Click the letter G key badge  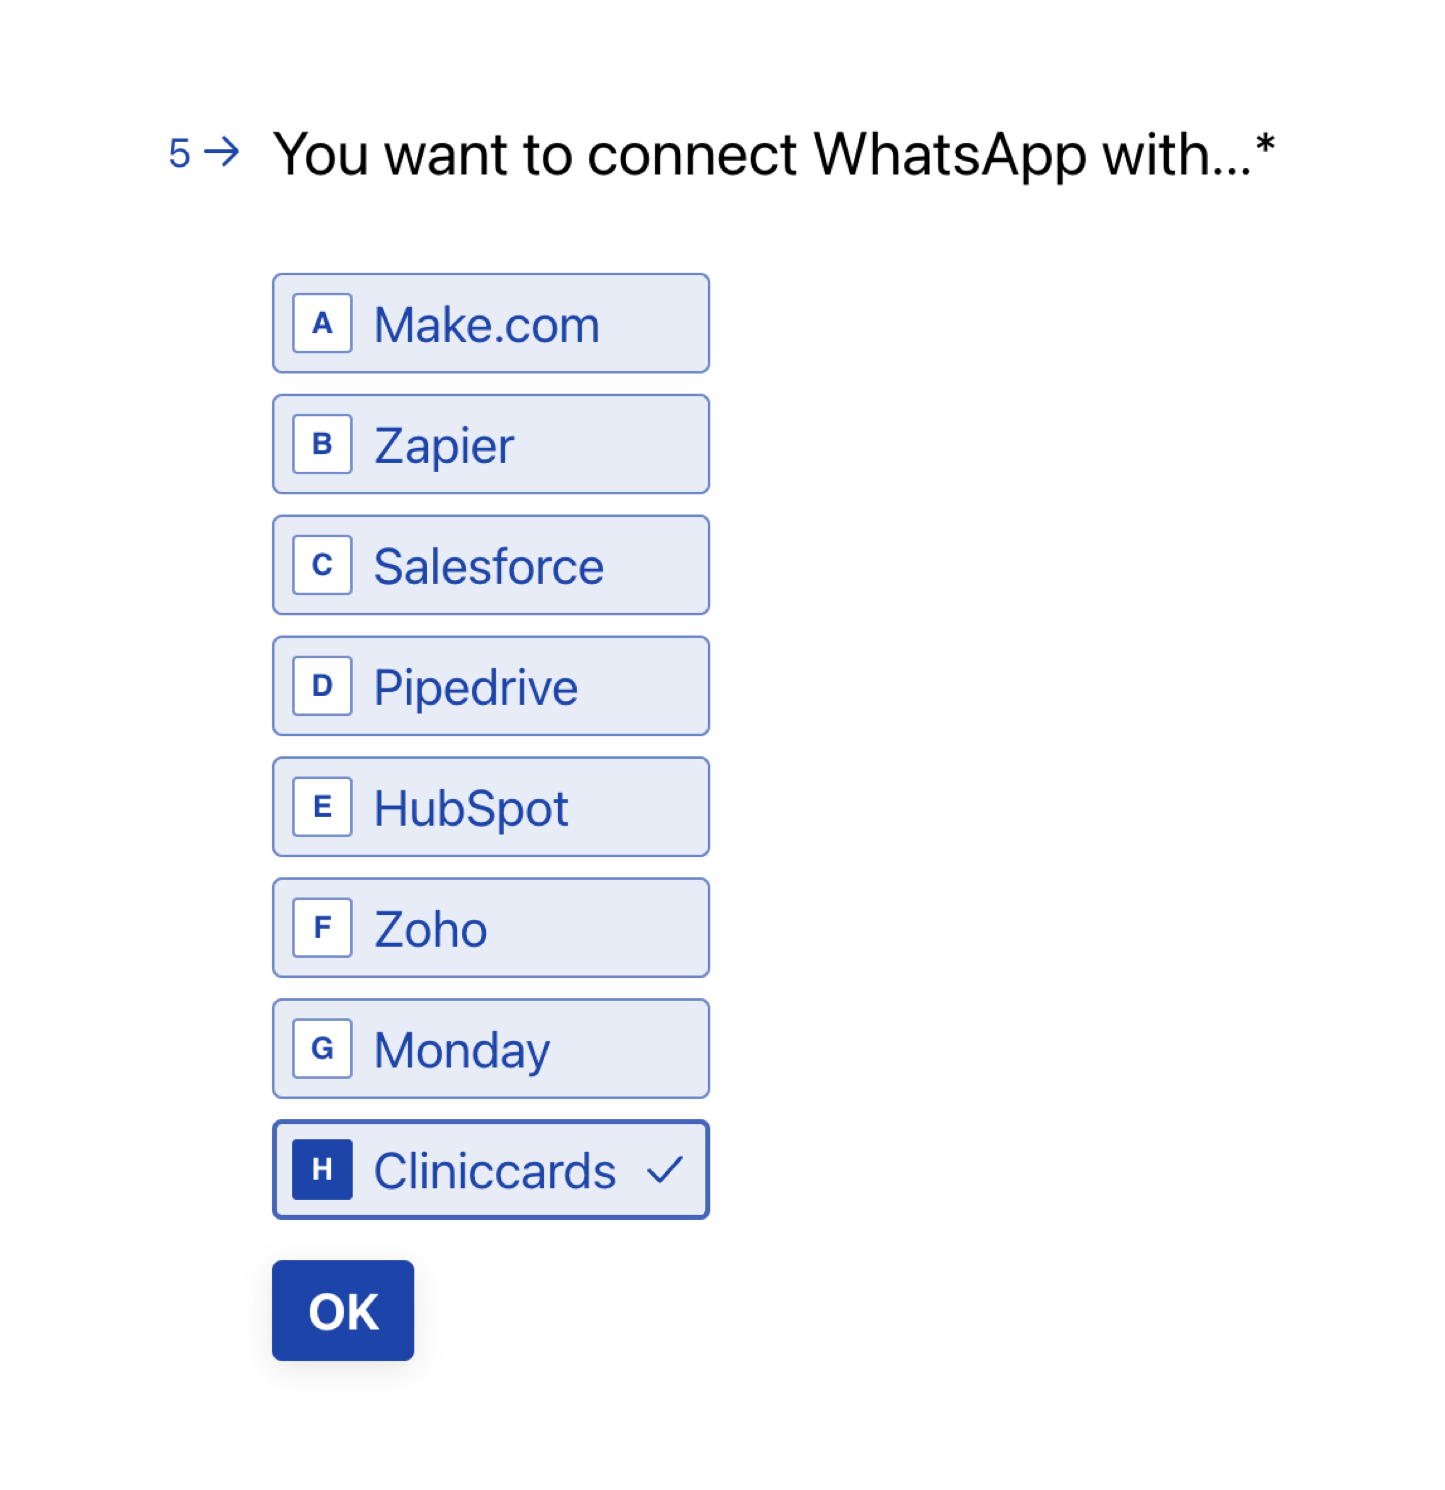(x=322, y=1049)
